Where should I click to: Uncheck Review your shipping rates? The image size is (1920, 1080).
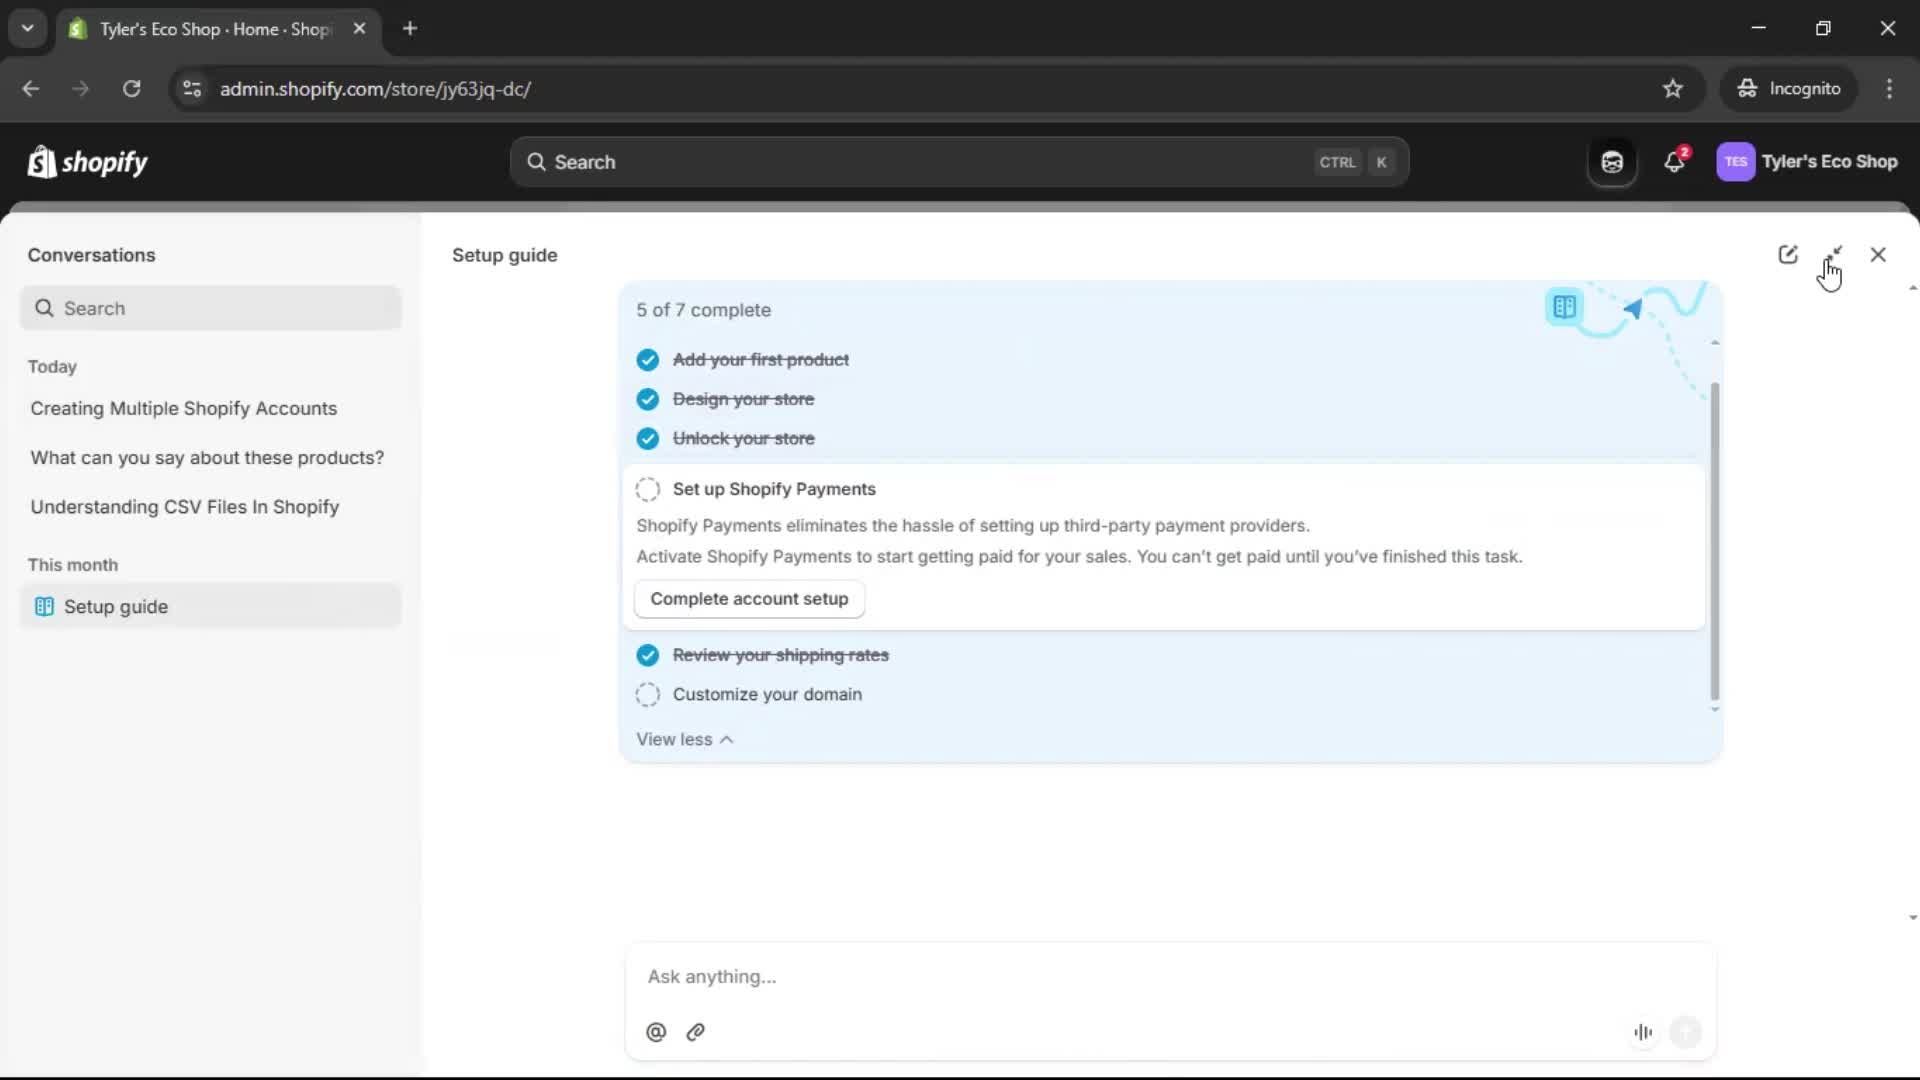click(x=647, y=655)
